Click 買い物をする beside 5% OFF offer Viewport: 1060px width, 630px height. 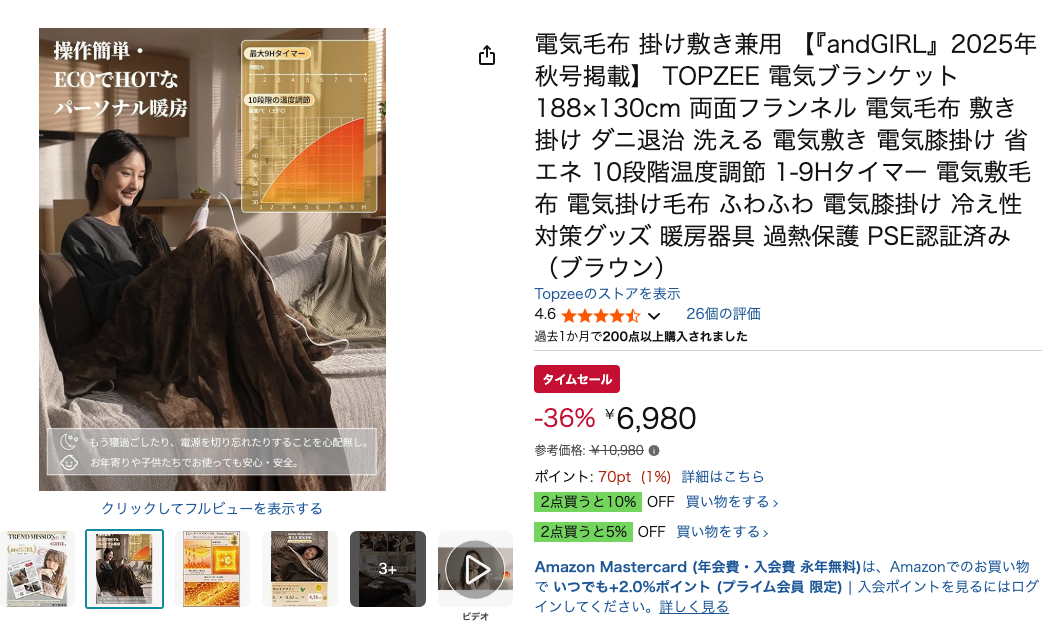pos(722,532)
